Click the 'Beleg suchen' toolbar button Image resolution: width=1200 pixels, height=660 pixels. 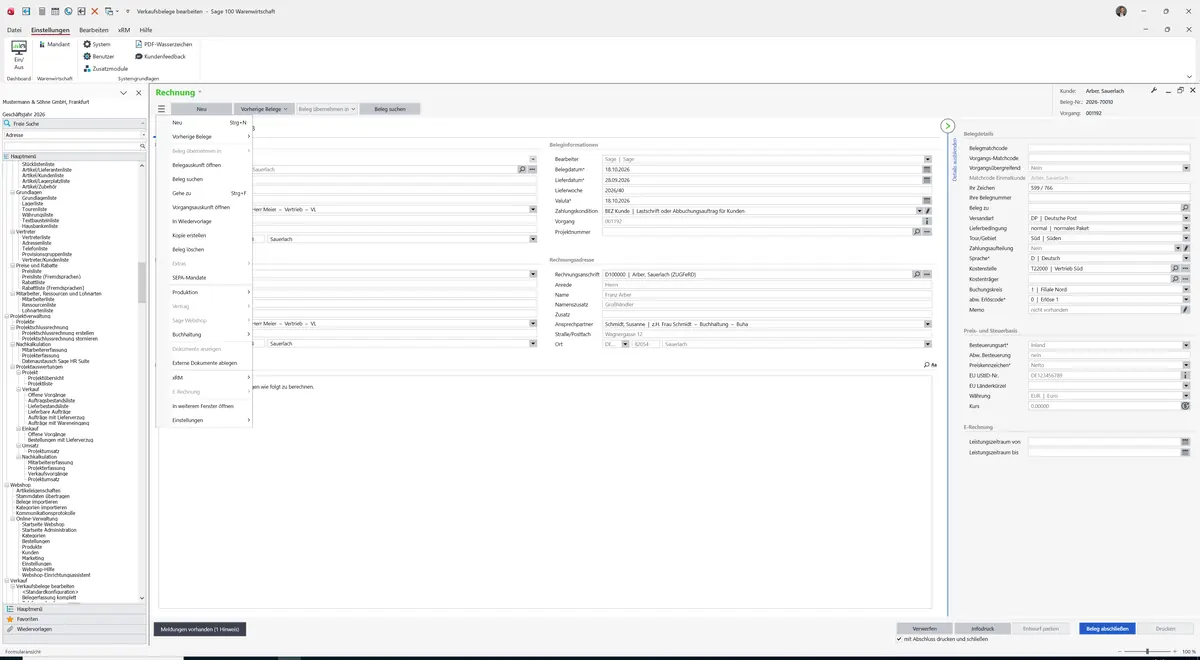click(390, 108)
